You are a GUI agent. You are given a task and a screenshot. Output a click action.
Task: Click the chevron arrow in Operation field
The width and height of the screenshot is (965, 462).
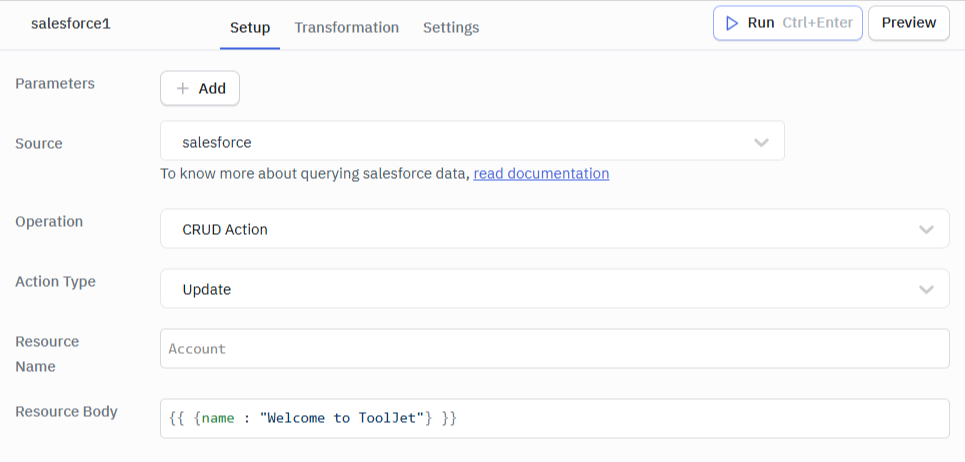(x=926, y=230)
